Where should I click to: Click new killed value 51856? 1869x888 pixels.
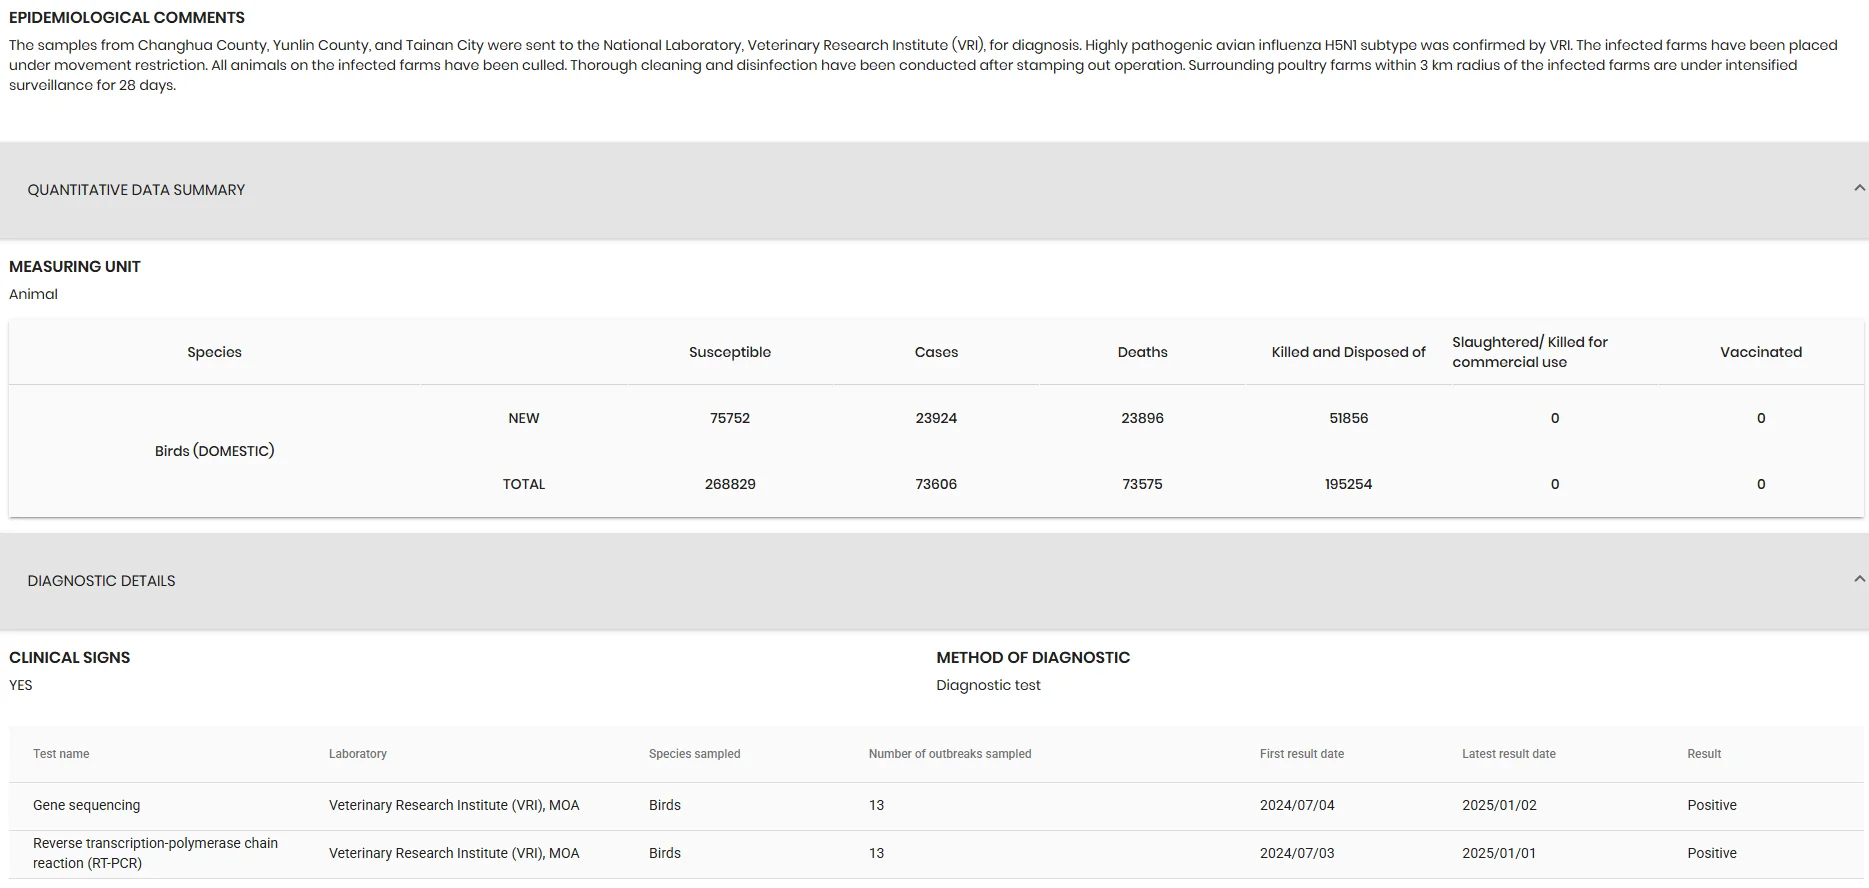[x=1348, y=418]
